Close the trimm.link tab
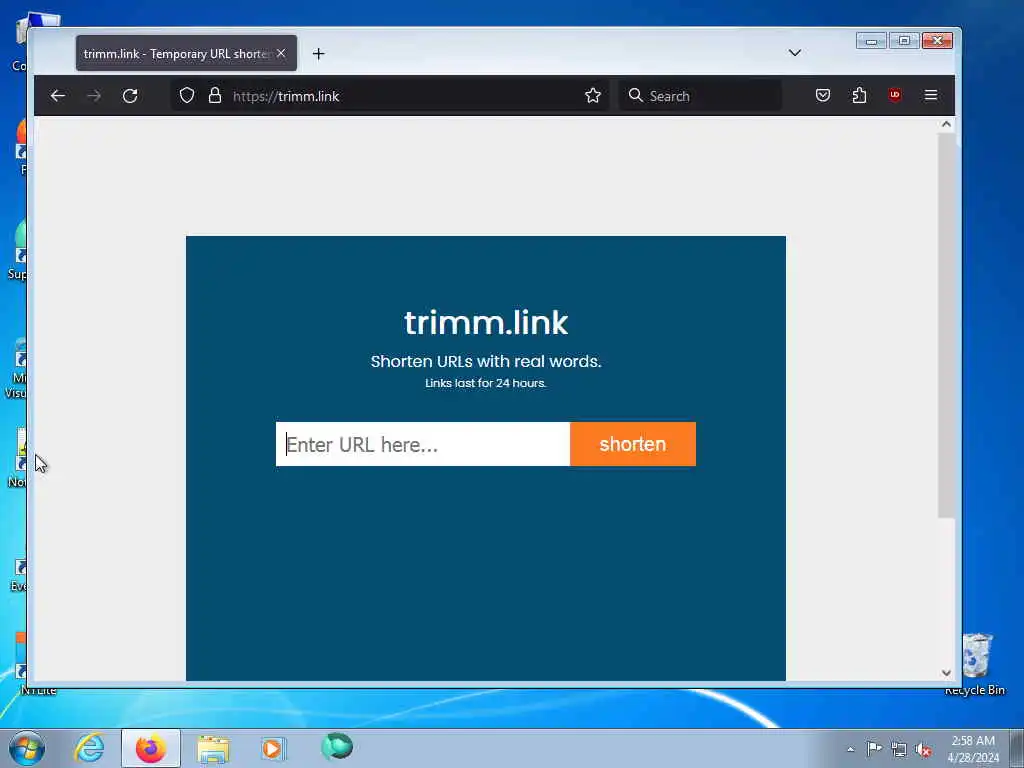1024x768 pixels. pyautogui.click(x=281, y=54)
